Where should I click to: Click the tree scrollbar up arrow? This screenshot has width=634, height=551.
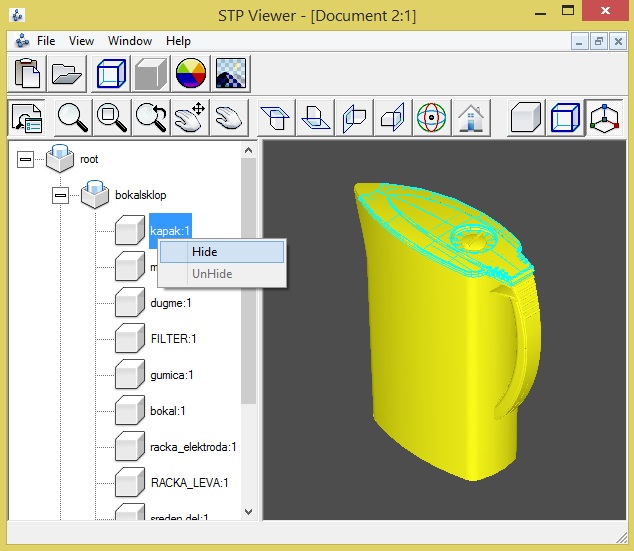(x=249, y=150)
